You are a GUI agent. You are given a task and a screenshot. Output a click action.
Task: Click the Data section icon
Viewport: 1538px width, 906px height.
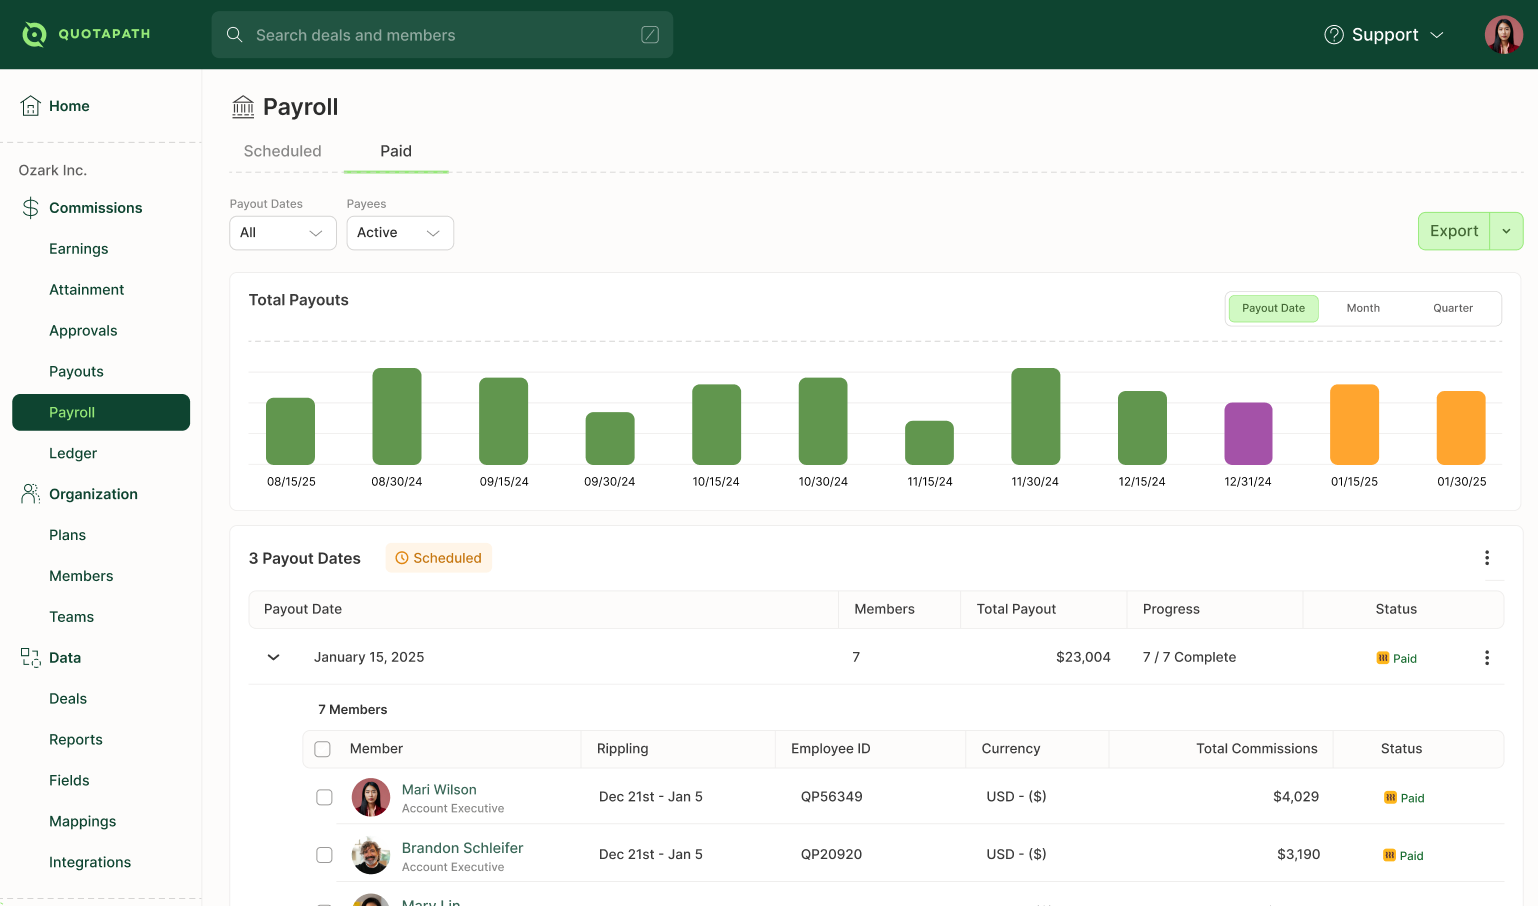[31, 658]
